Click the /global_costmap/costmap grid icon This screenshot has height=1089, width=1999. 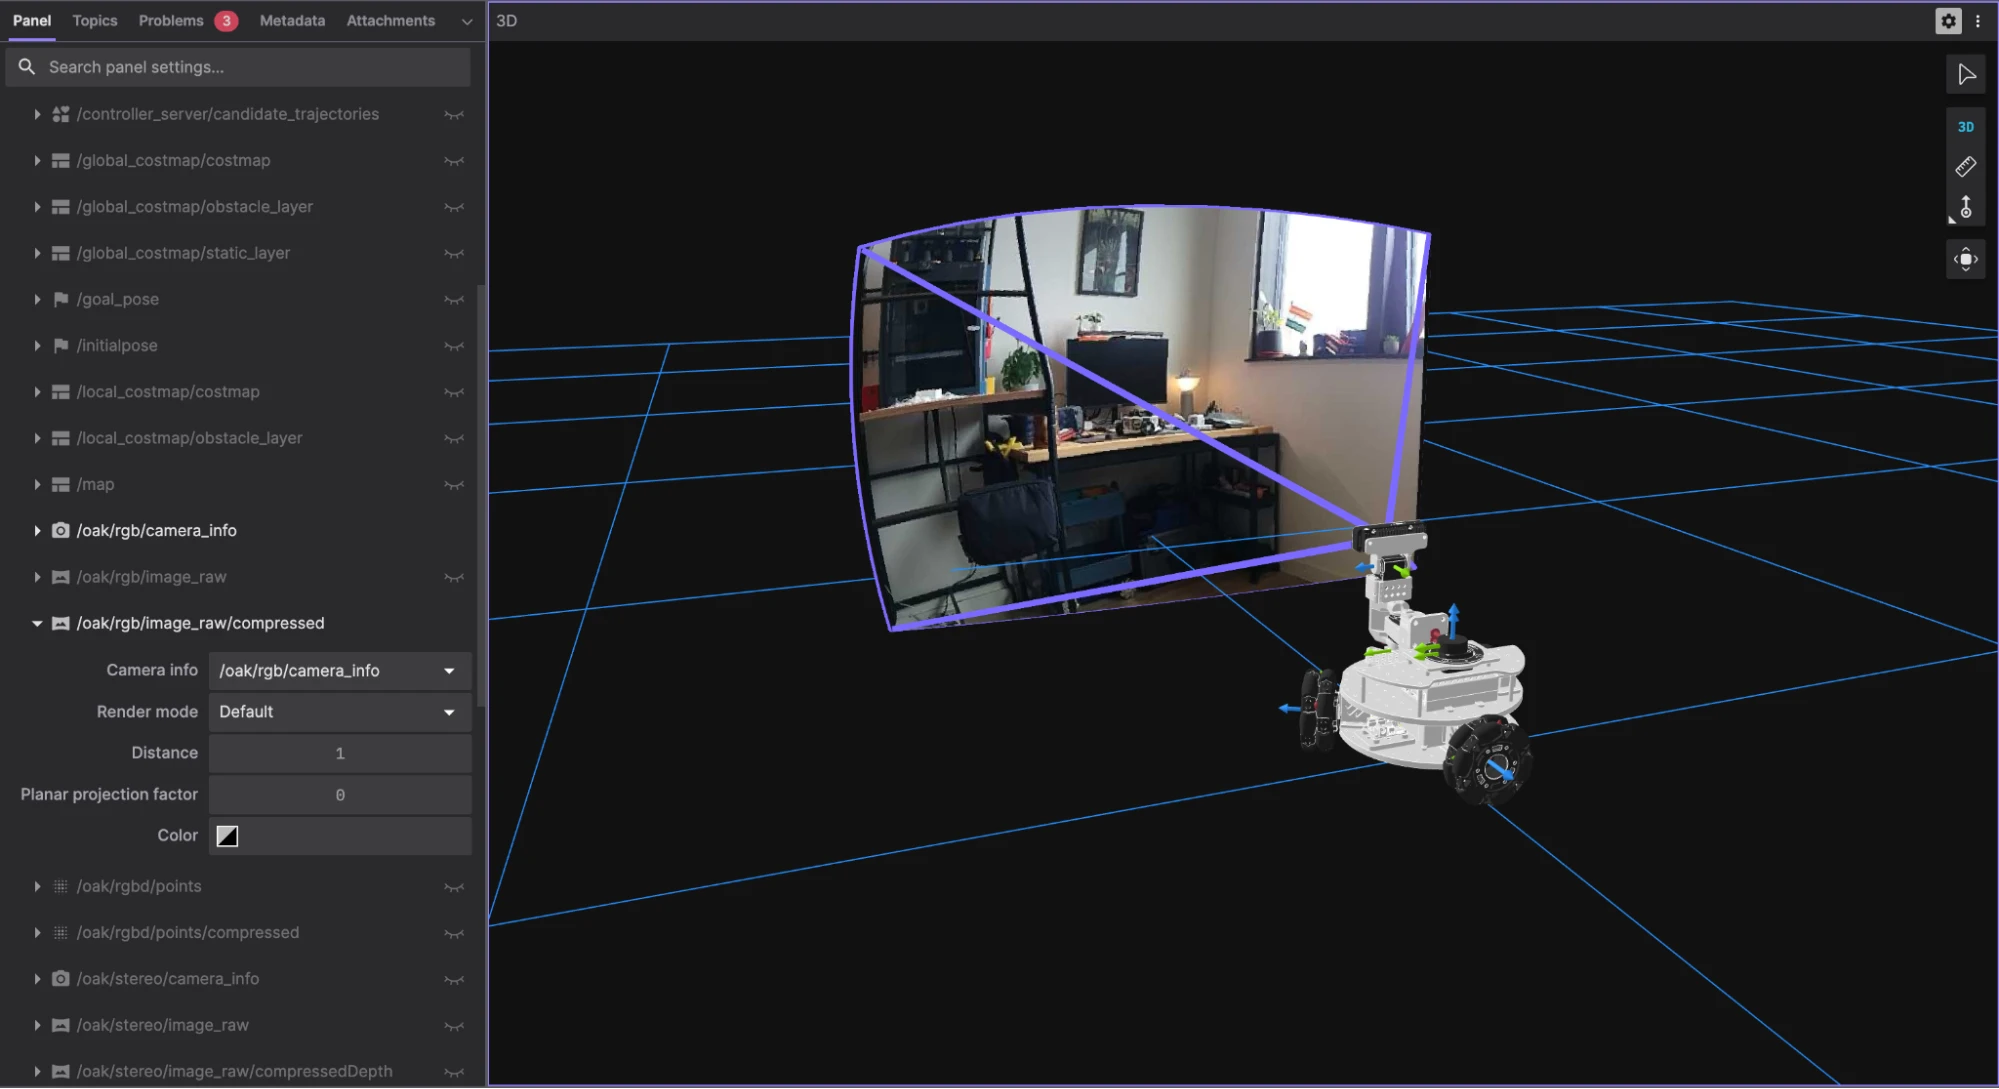point(61,161)
